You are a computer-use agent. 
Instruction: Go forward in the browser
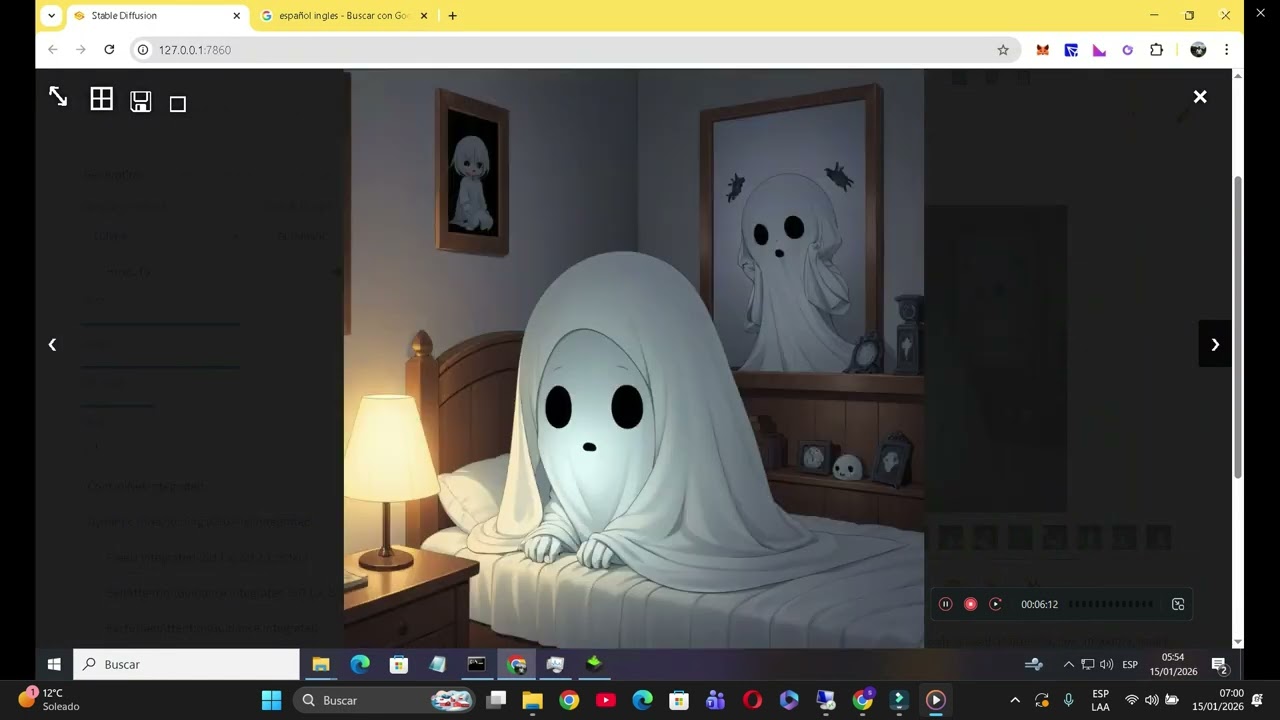tap(81, 50)
